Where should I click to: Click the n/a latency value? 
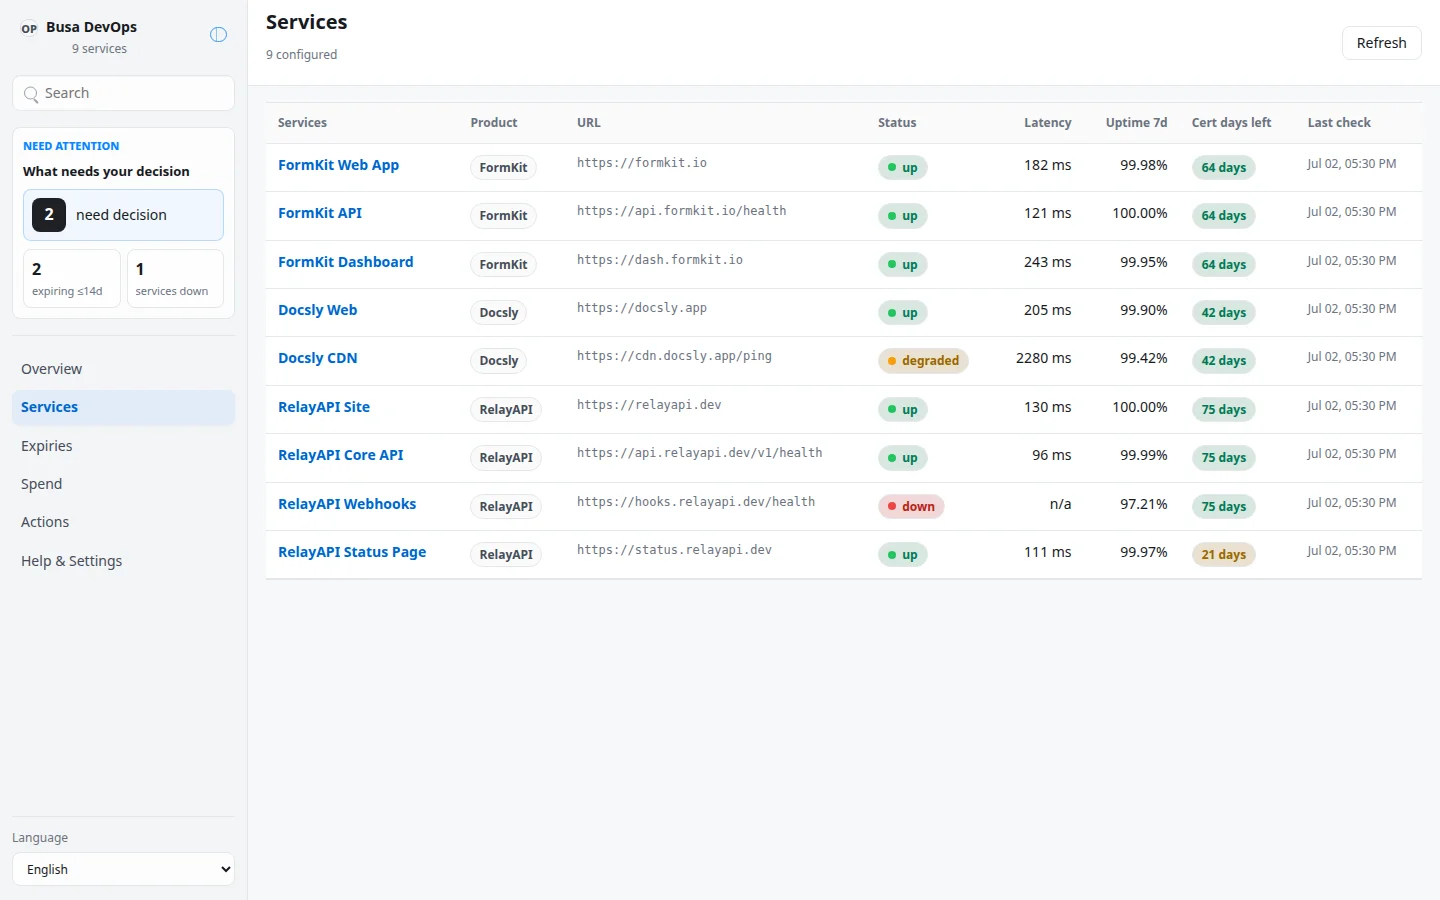pos(1060,504)
